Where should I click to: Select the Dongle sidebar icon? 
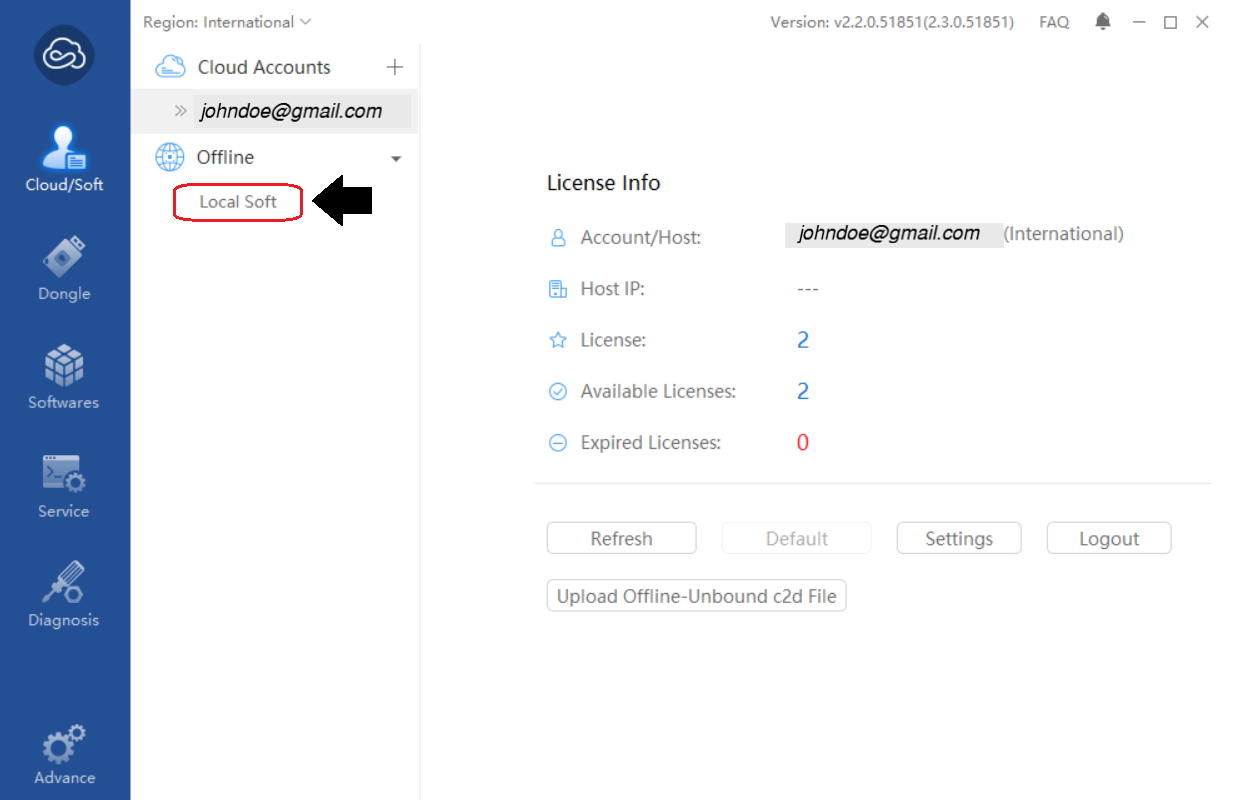63,258
